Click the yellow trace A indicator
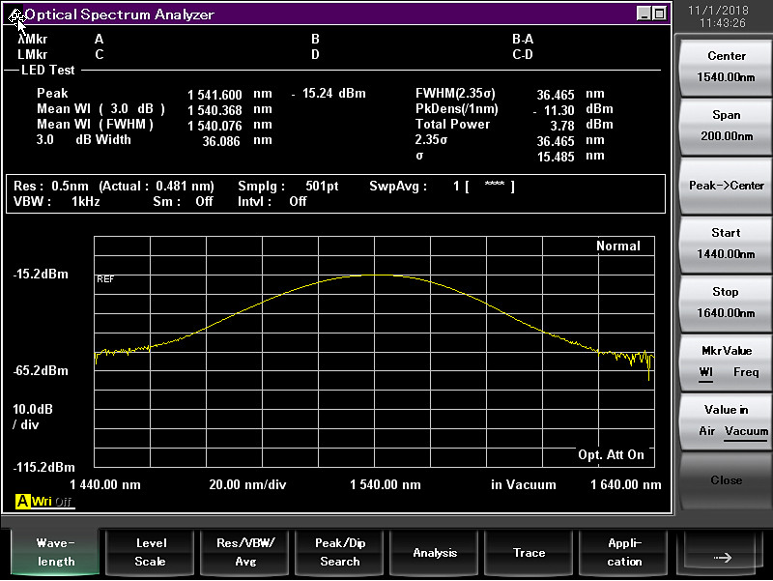 click(22, 501)
